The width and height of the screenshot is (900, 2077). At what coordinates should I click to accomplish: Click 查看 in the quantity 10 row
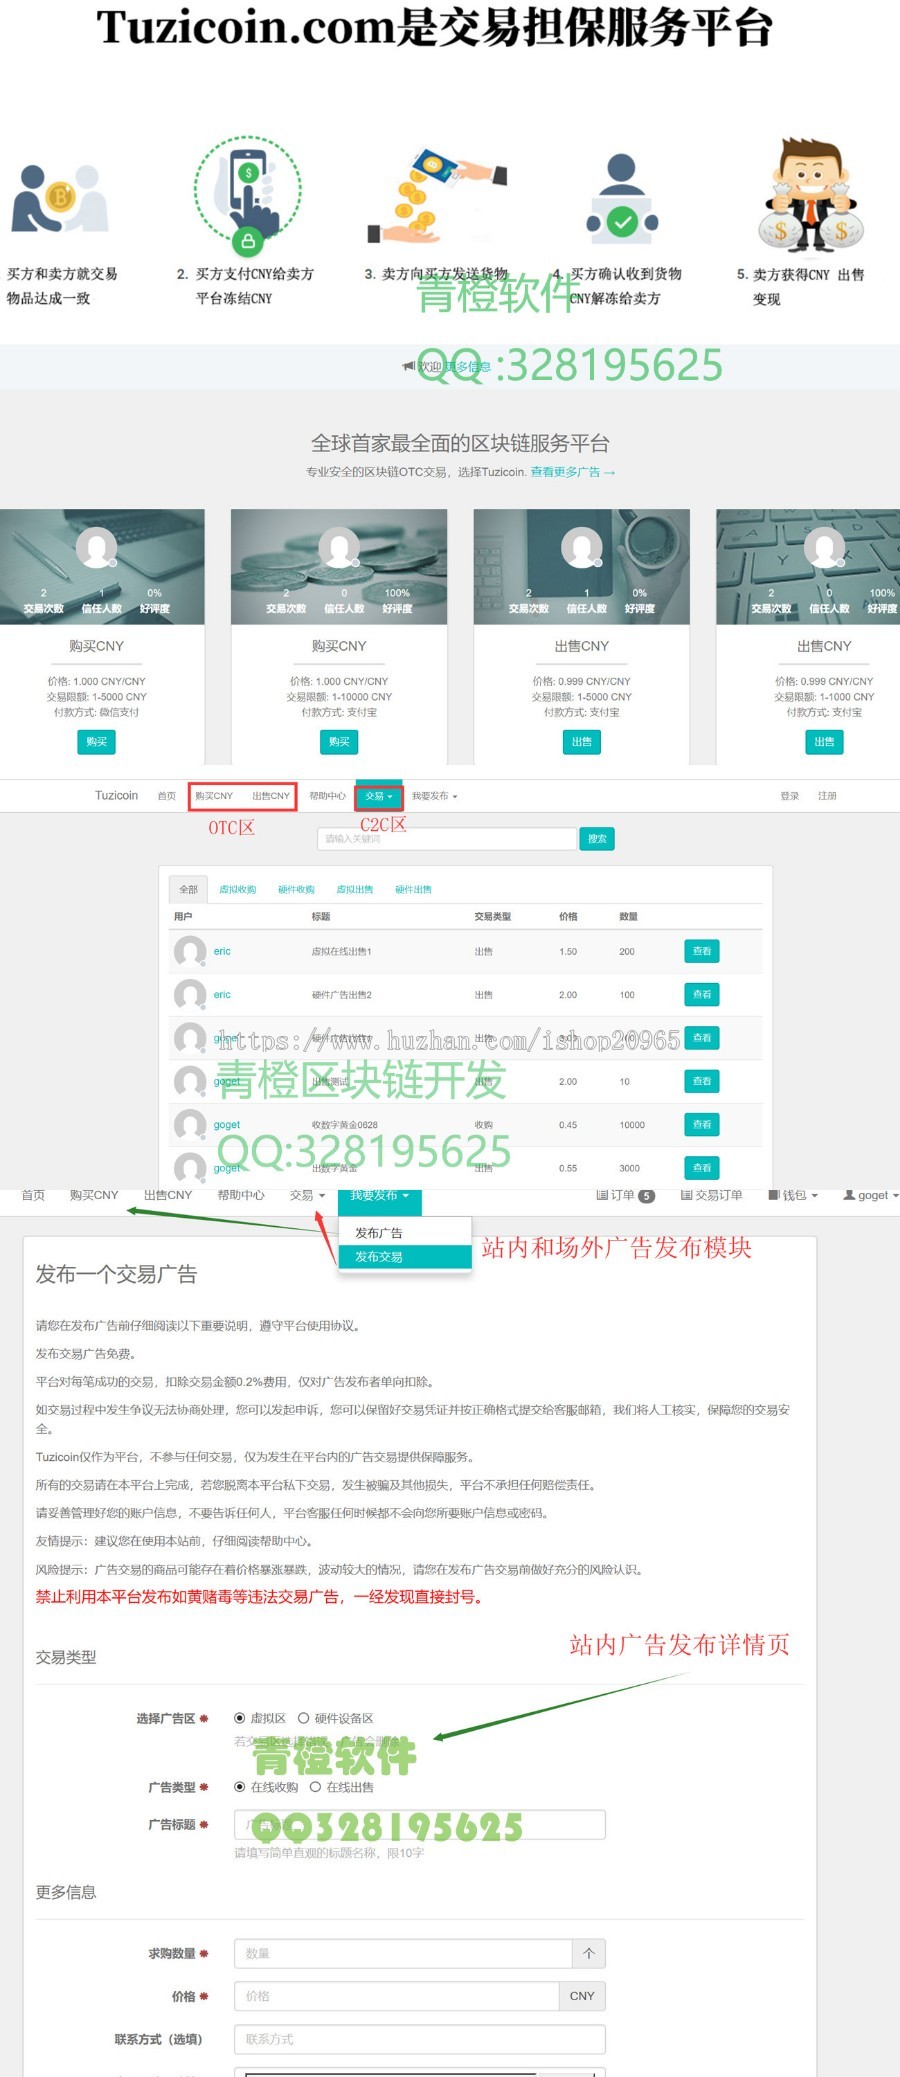(x=702, y=1081)
